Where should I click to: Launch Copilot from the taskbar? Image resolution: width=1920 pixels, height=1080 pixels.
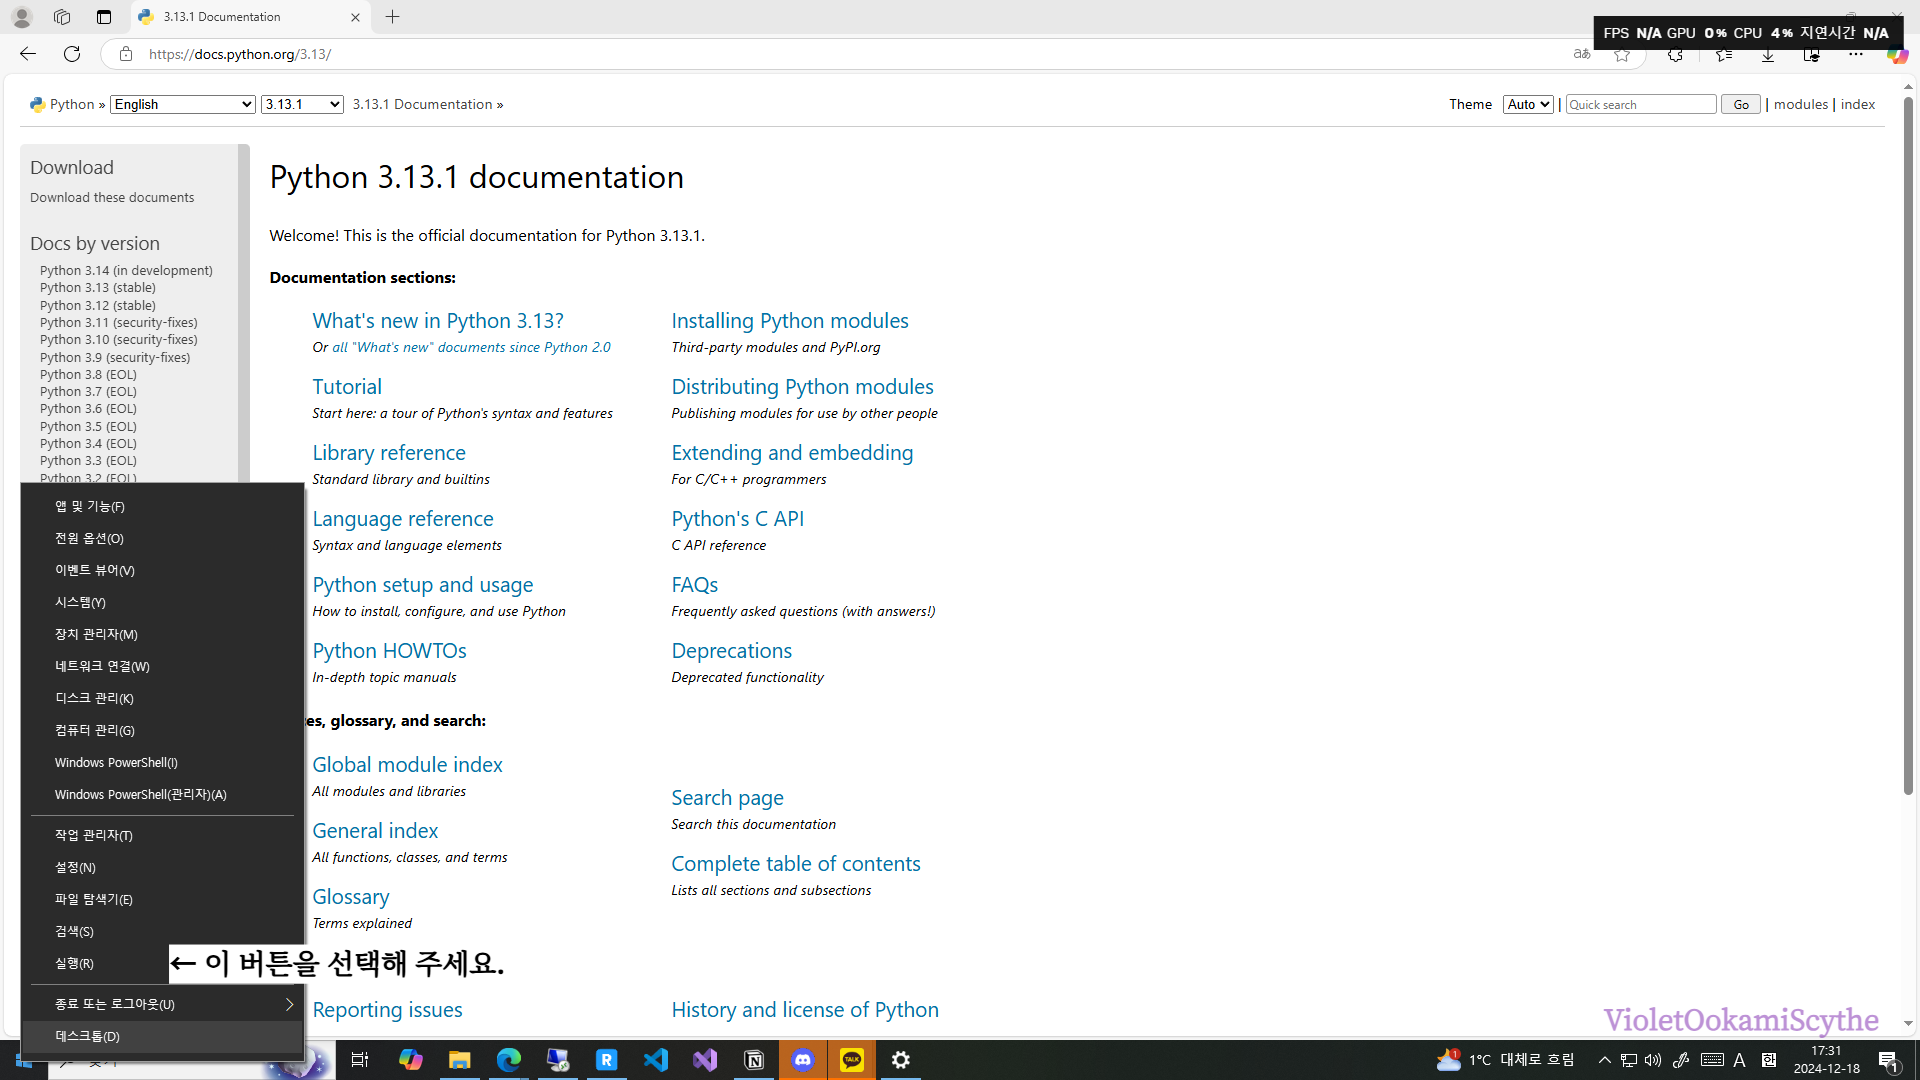click(410, 1060)
